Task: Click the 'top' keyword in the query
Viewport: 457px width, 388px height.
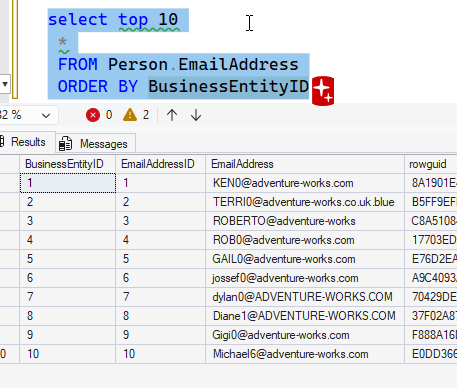Action: point(133,20)
